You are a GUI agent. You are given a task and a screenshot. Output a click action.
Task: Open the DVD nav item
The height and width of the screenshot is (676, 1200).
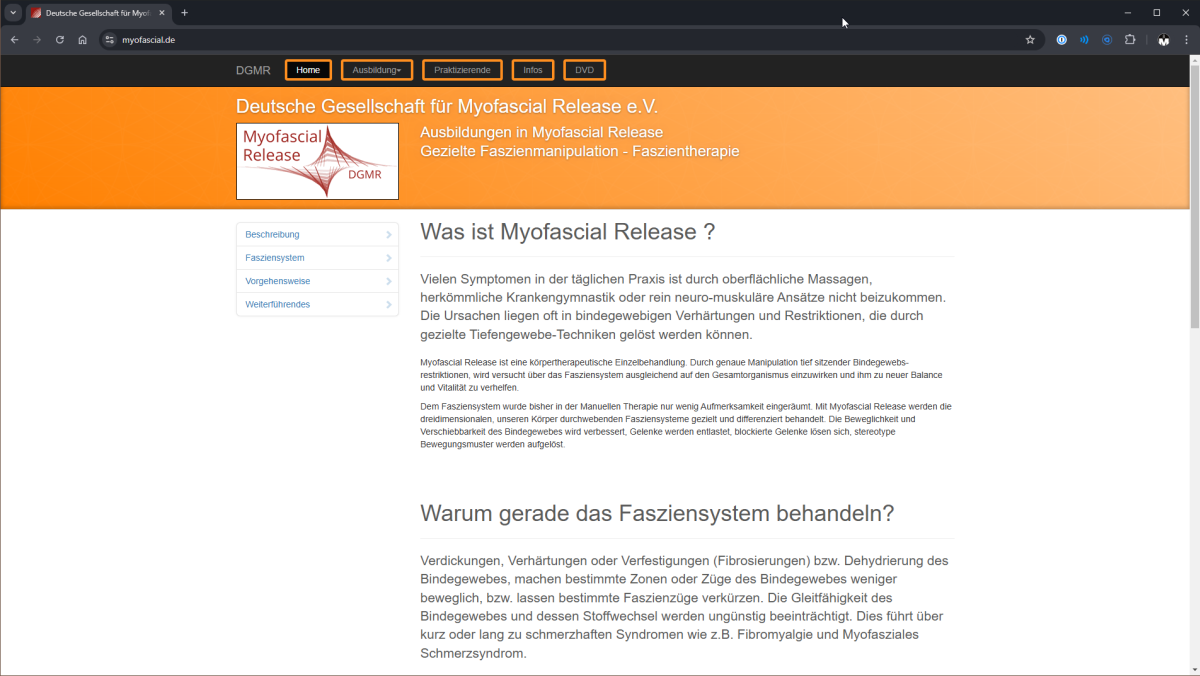[x=584, y=70]
